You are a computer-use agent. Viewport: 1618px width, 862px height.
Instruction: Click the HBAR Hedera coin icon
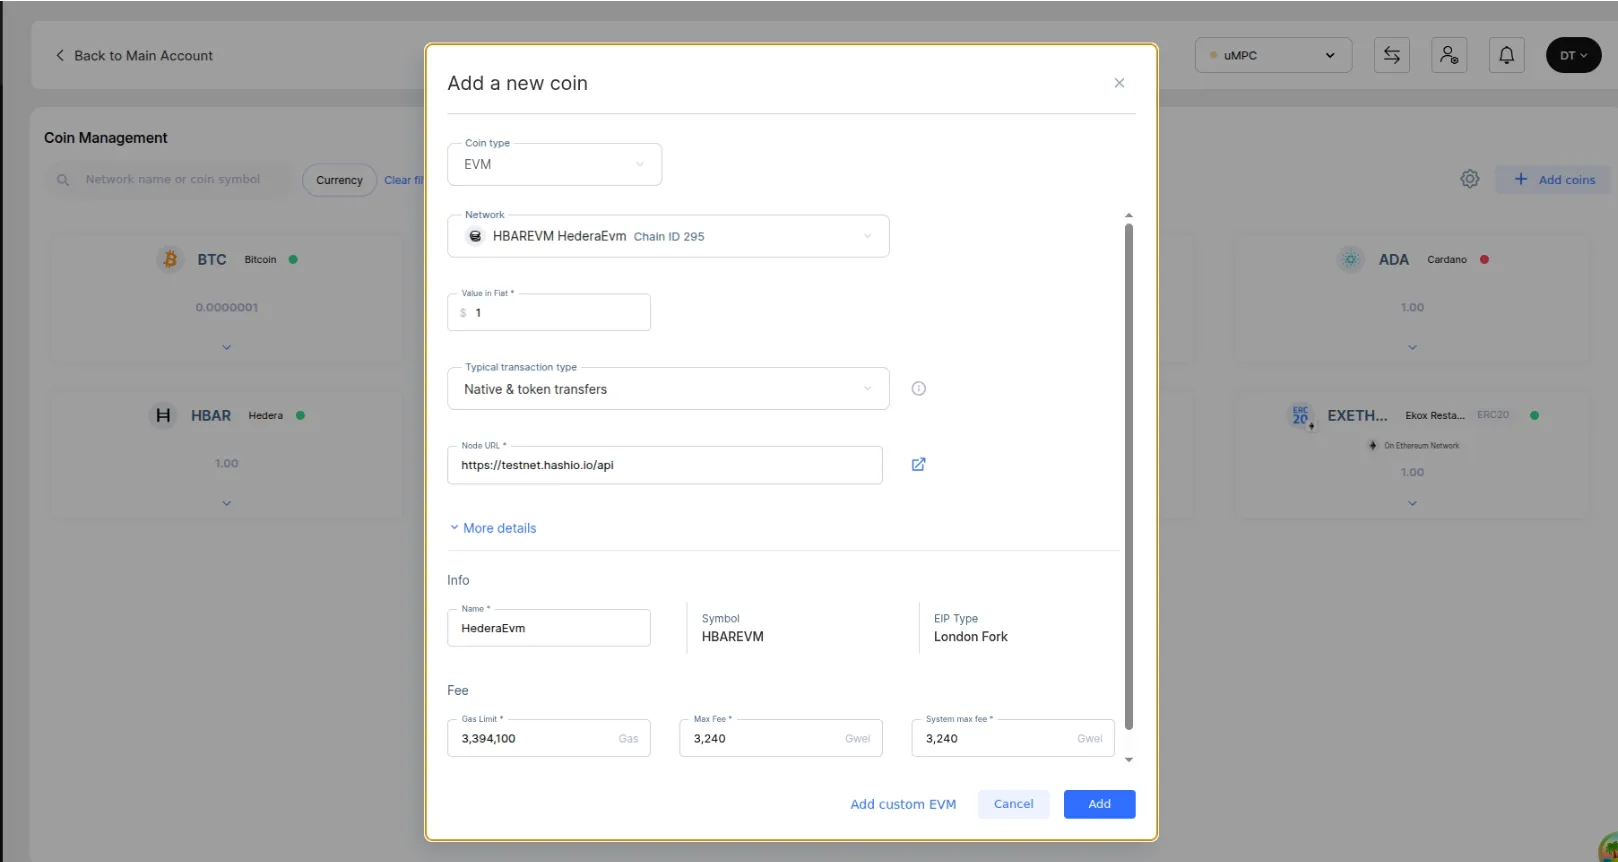(163, 415)
